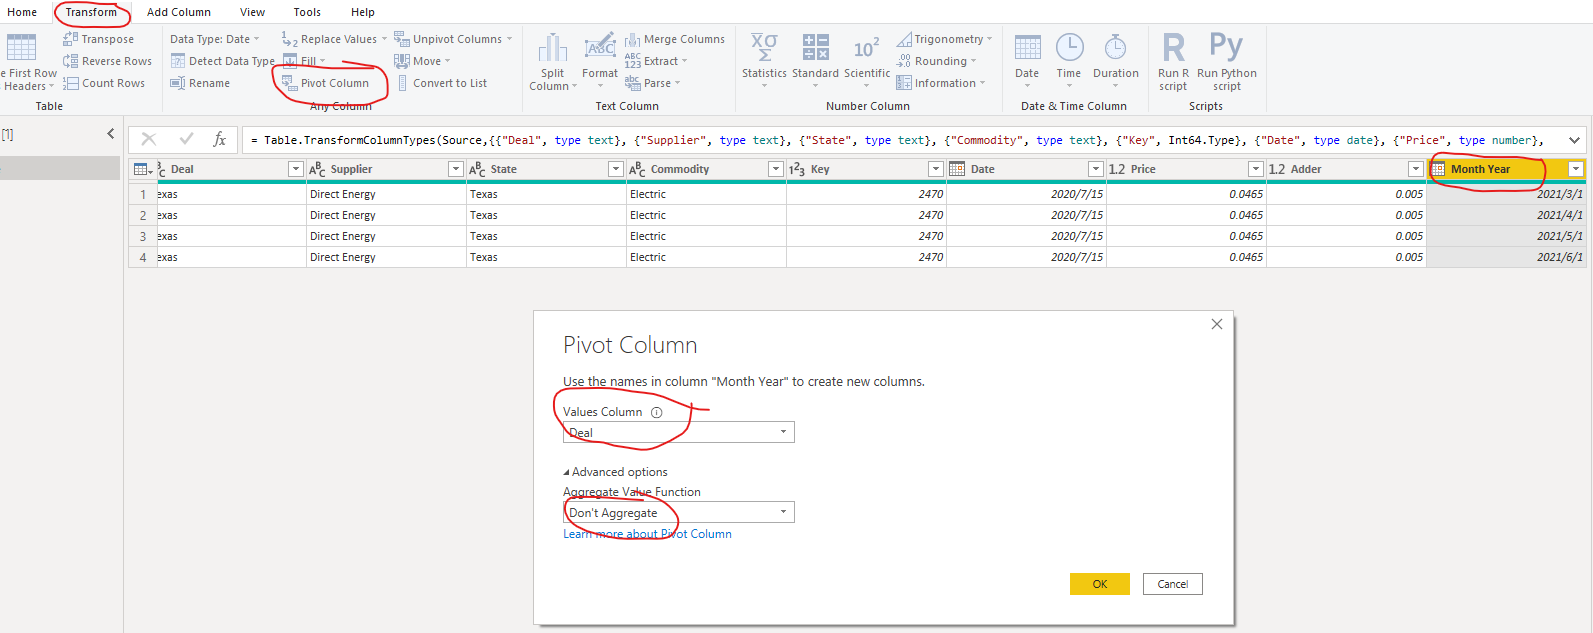Collapse Advanced options section
The height and width of the screenshot is (633, 1593).
(x=615, y=472)
